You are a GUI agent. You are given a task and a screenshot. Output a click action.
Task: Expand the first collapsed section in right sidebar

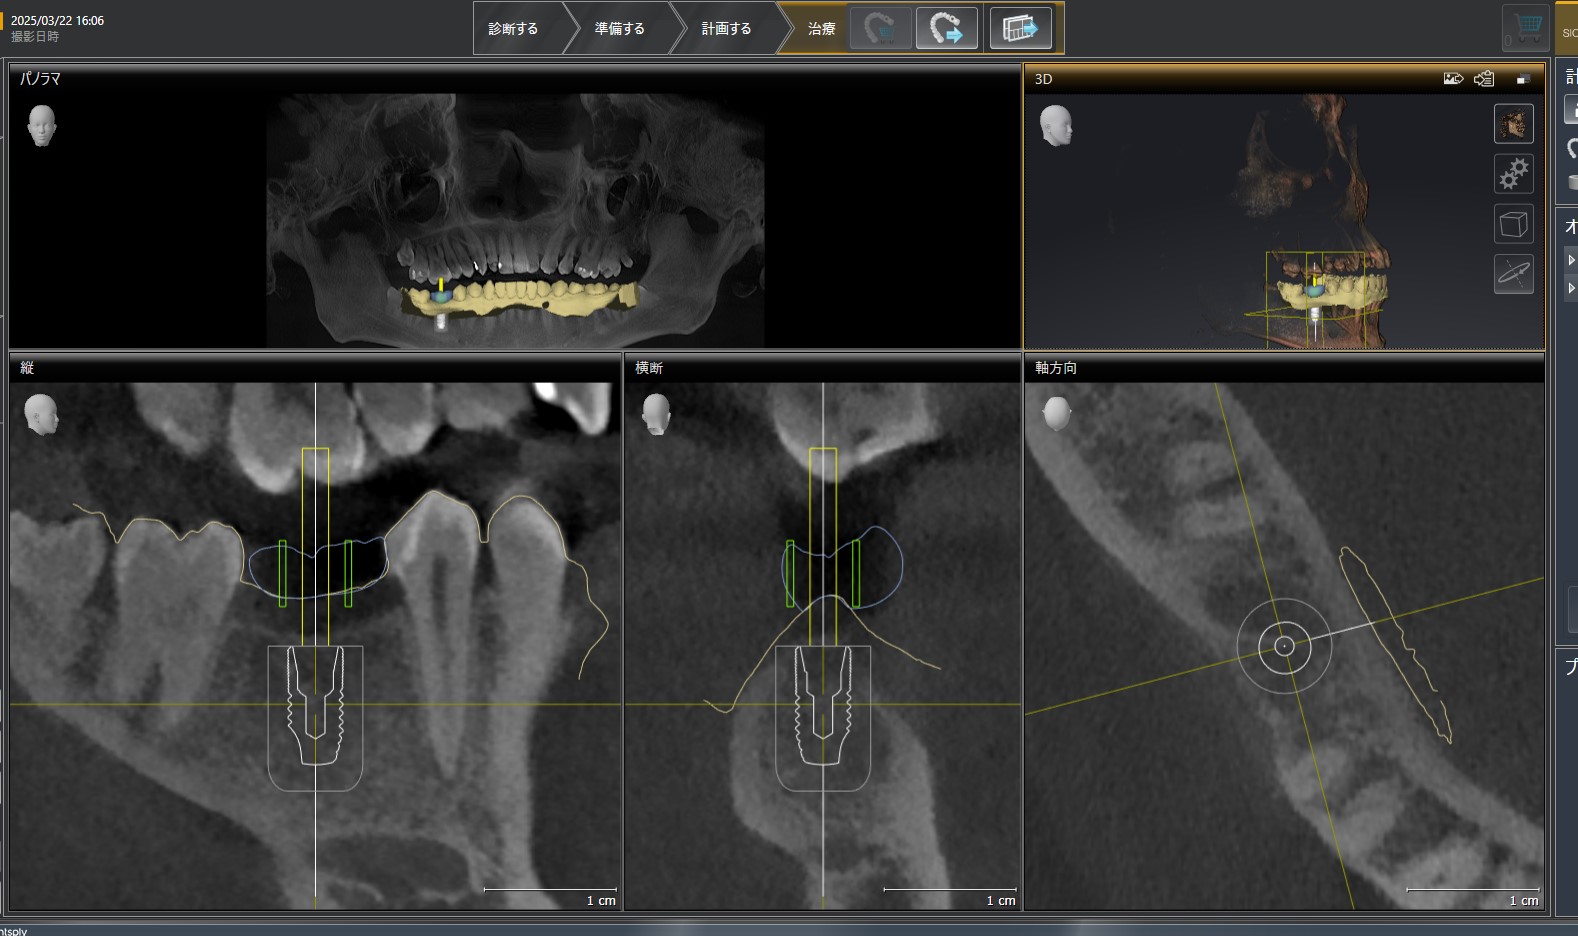(1571, 260)
